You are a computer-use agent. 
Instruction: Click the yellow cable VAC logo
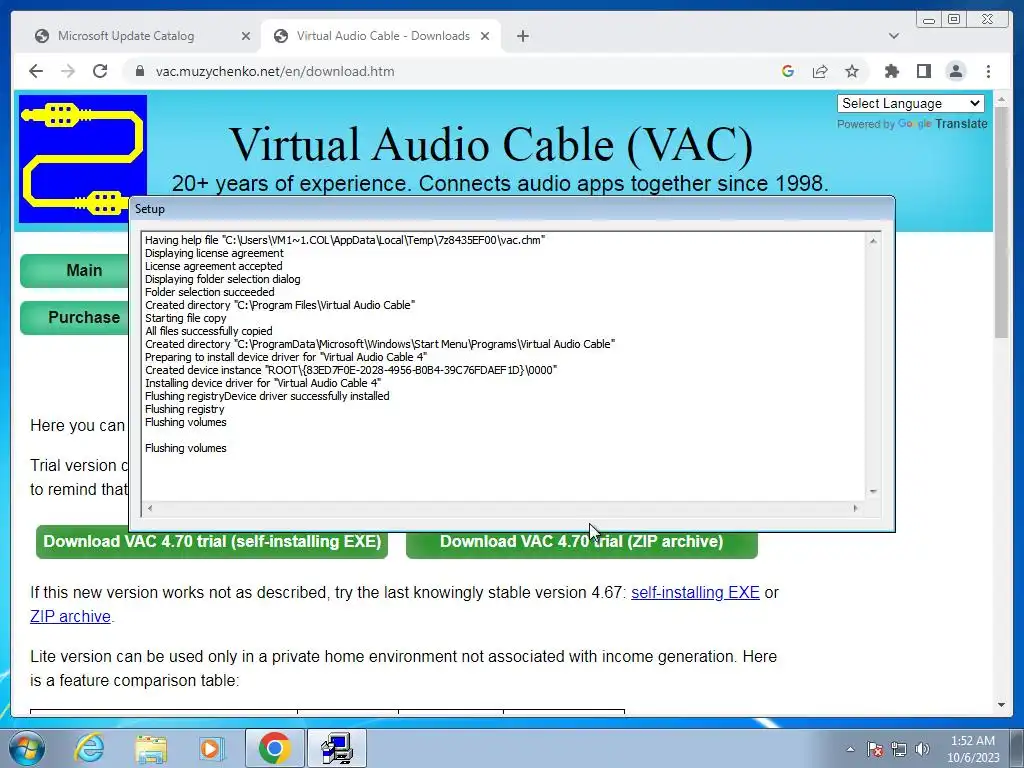(x=82, y=159)
